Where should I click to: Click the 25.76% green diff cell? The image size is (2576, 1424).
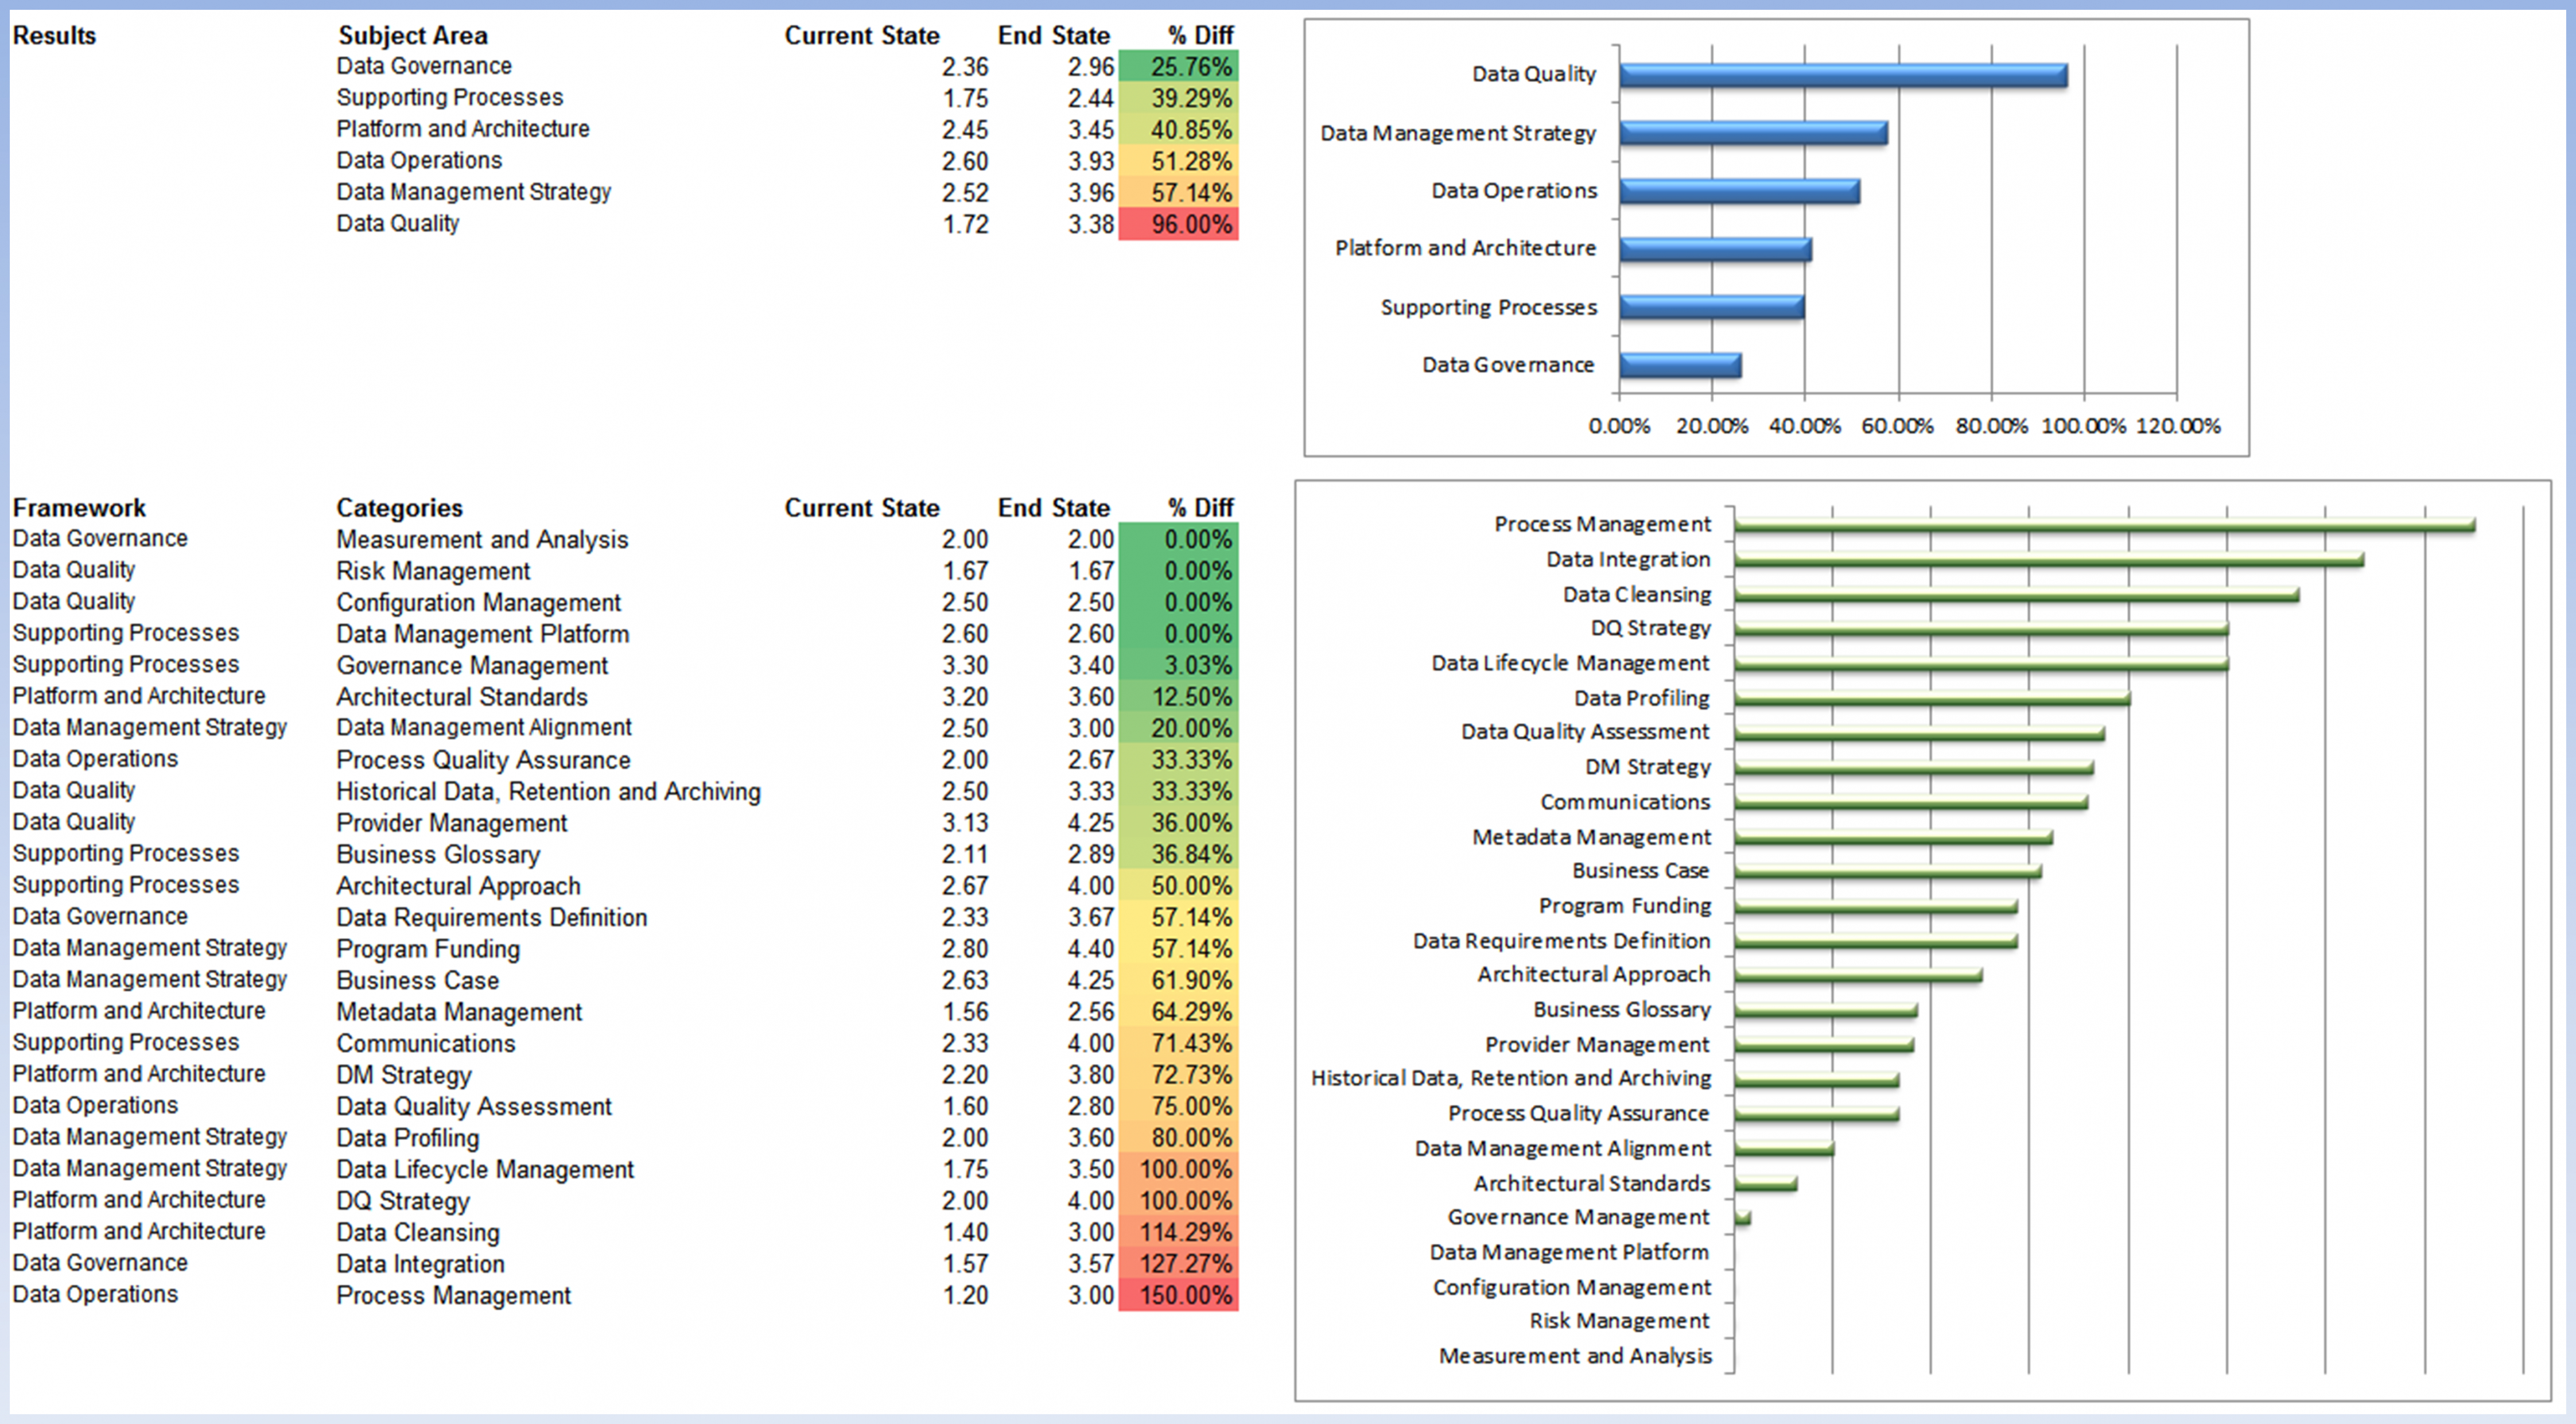pyautogui.click(x=1178, y=67)
